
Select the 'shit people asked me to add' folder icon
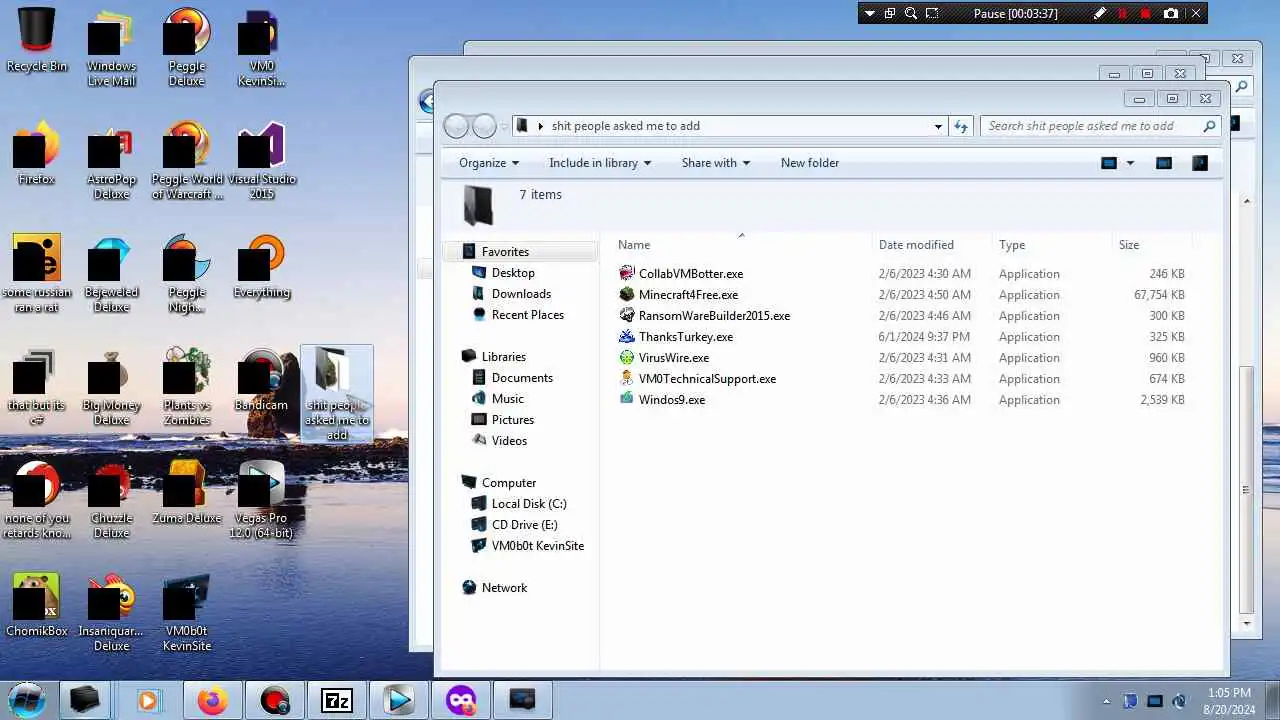(x=337, y=393)
